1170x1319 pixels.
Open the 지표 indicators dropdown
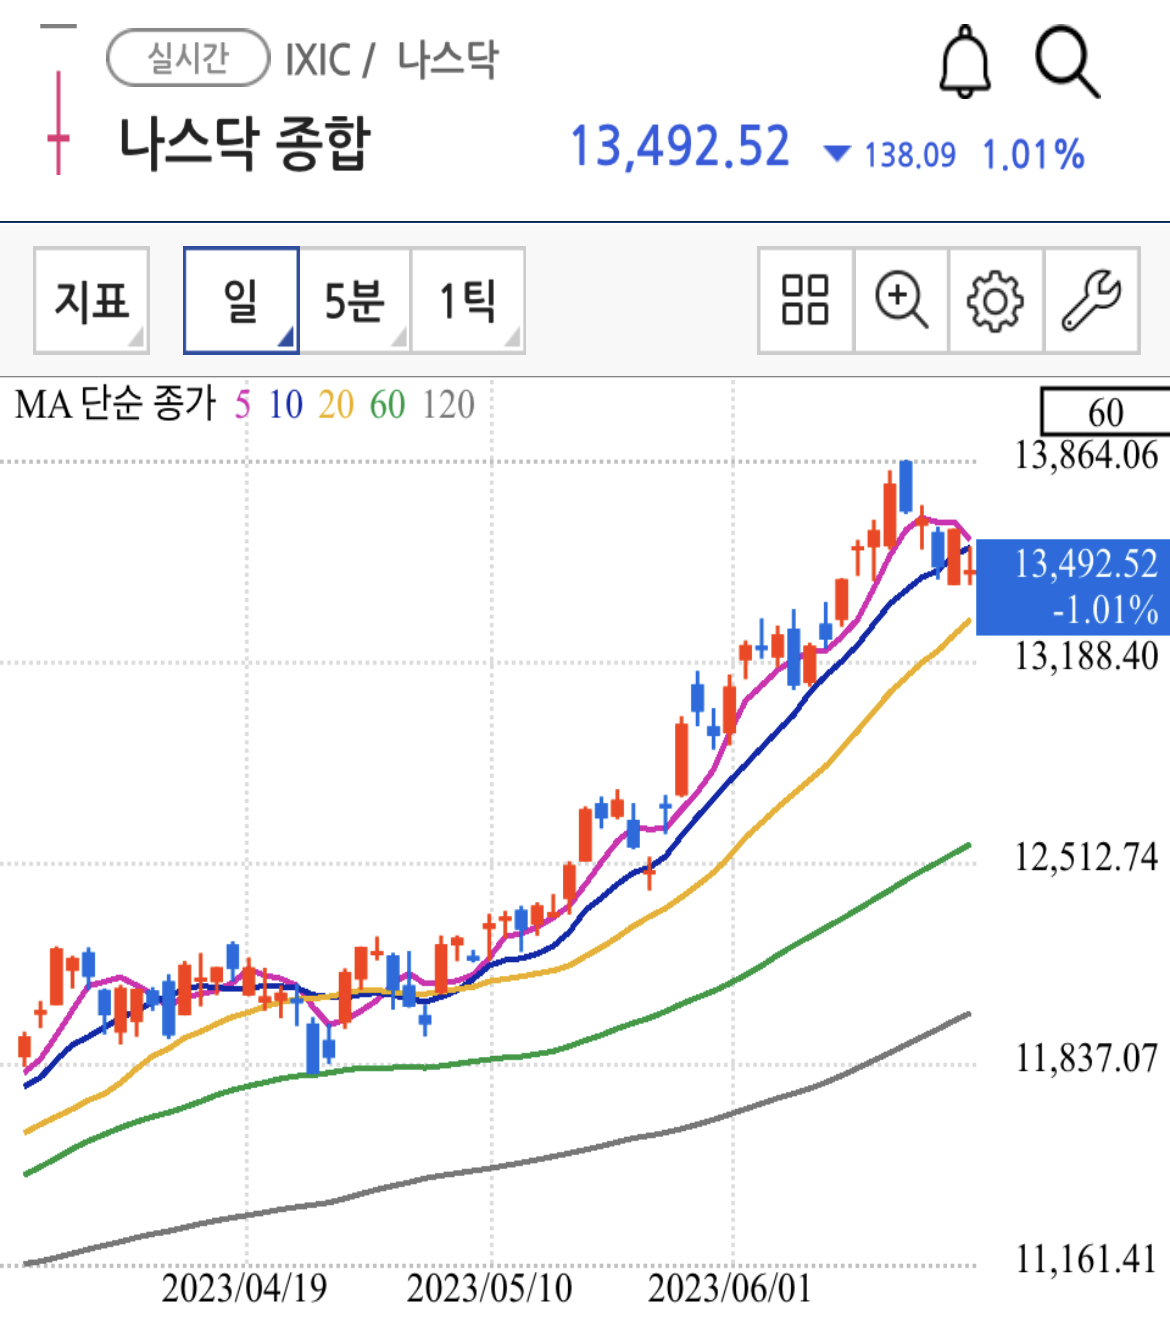(x=91, y=300)
